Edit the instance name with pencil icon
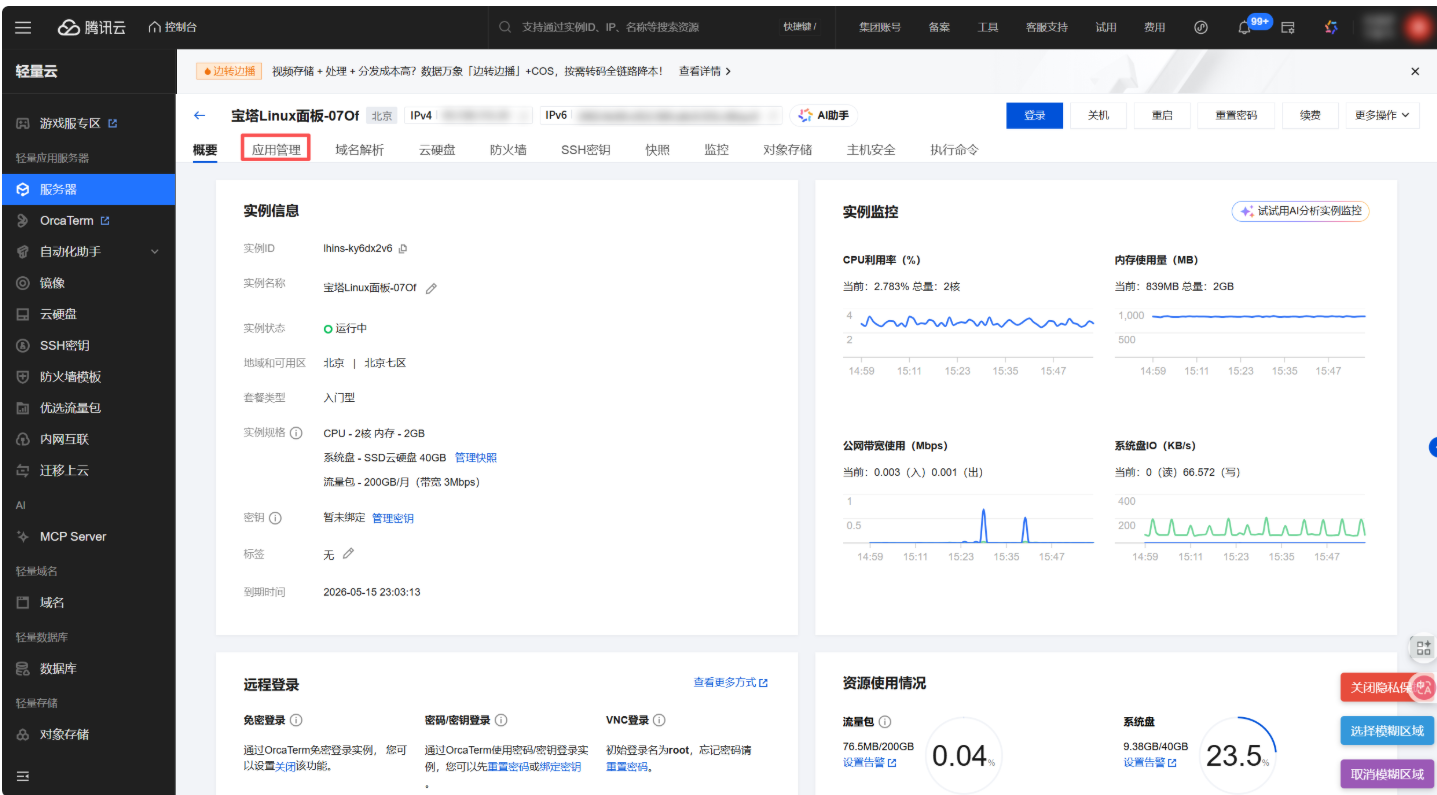Screen dimensions: 1437x795 [x=431, y=288]
